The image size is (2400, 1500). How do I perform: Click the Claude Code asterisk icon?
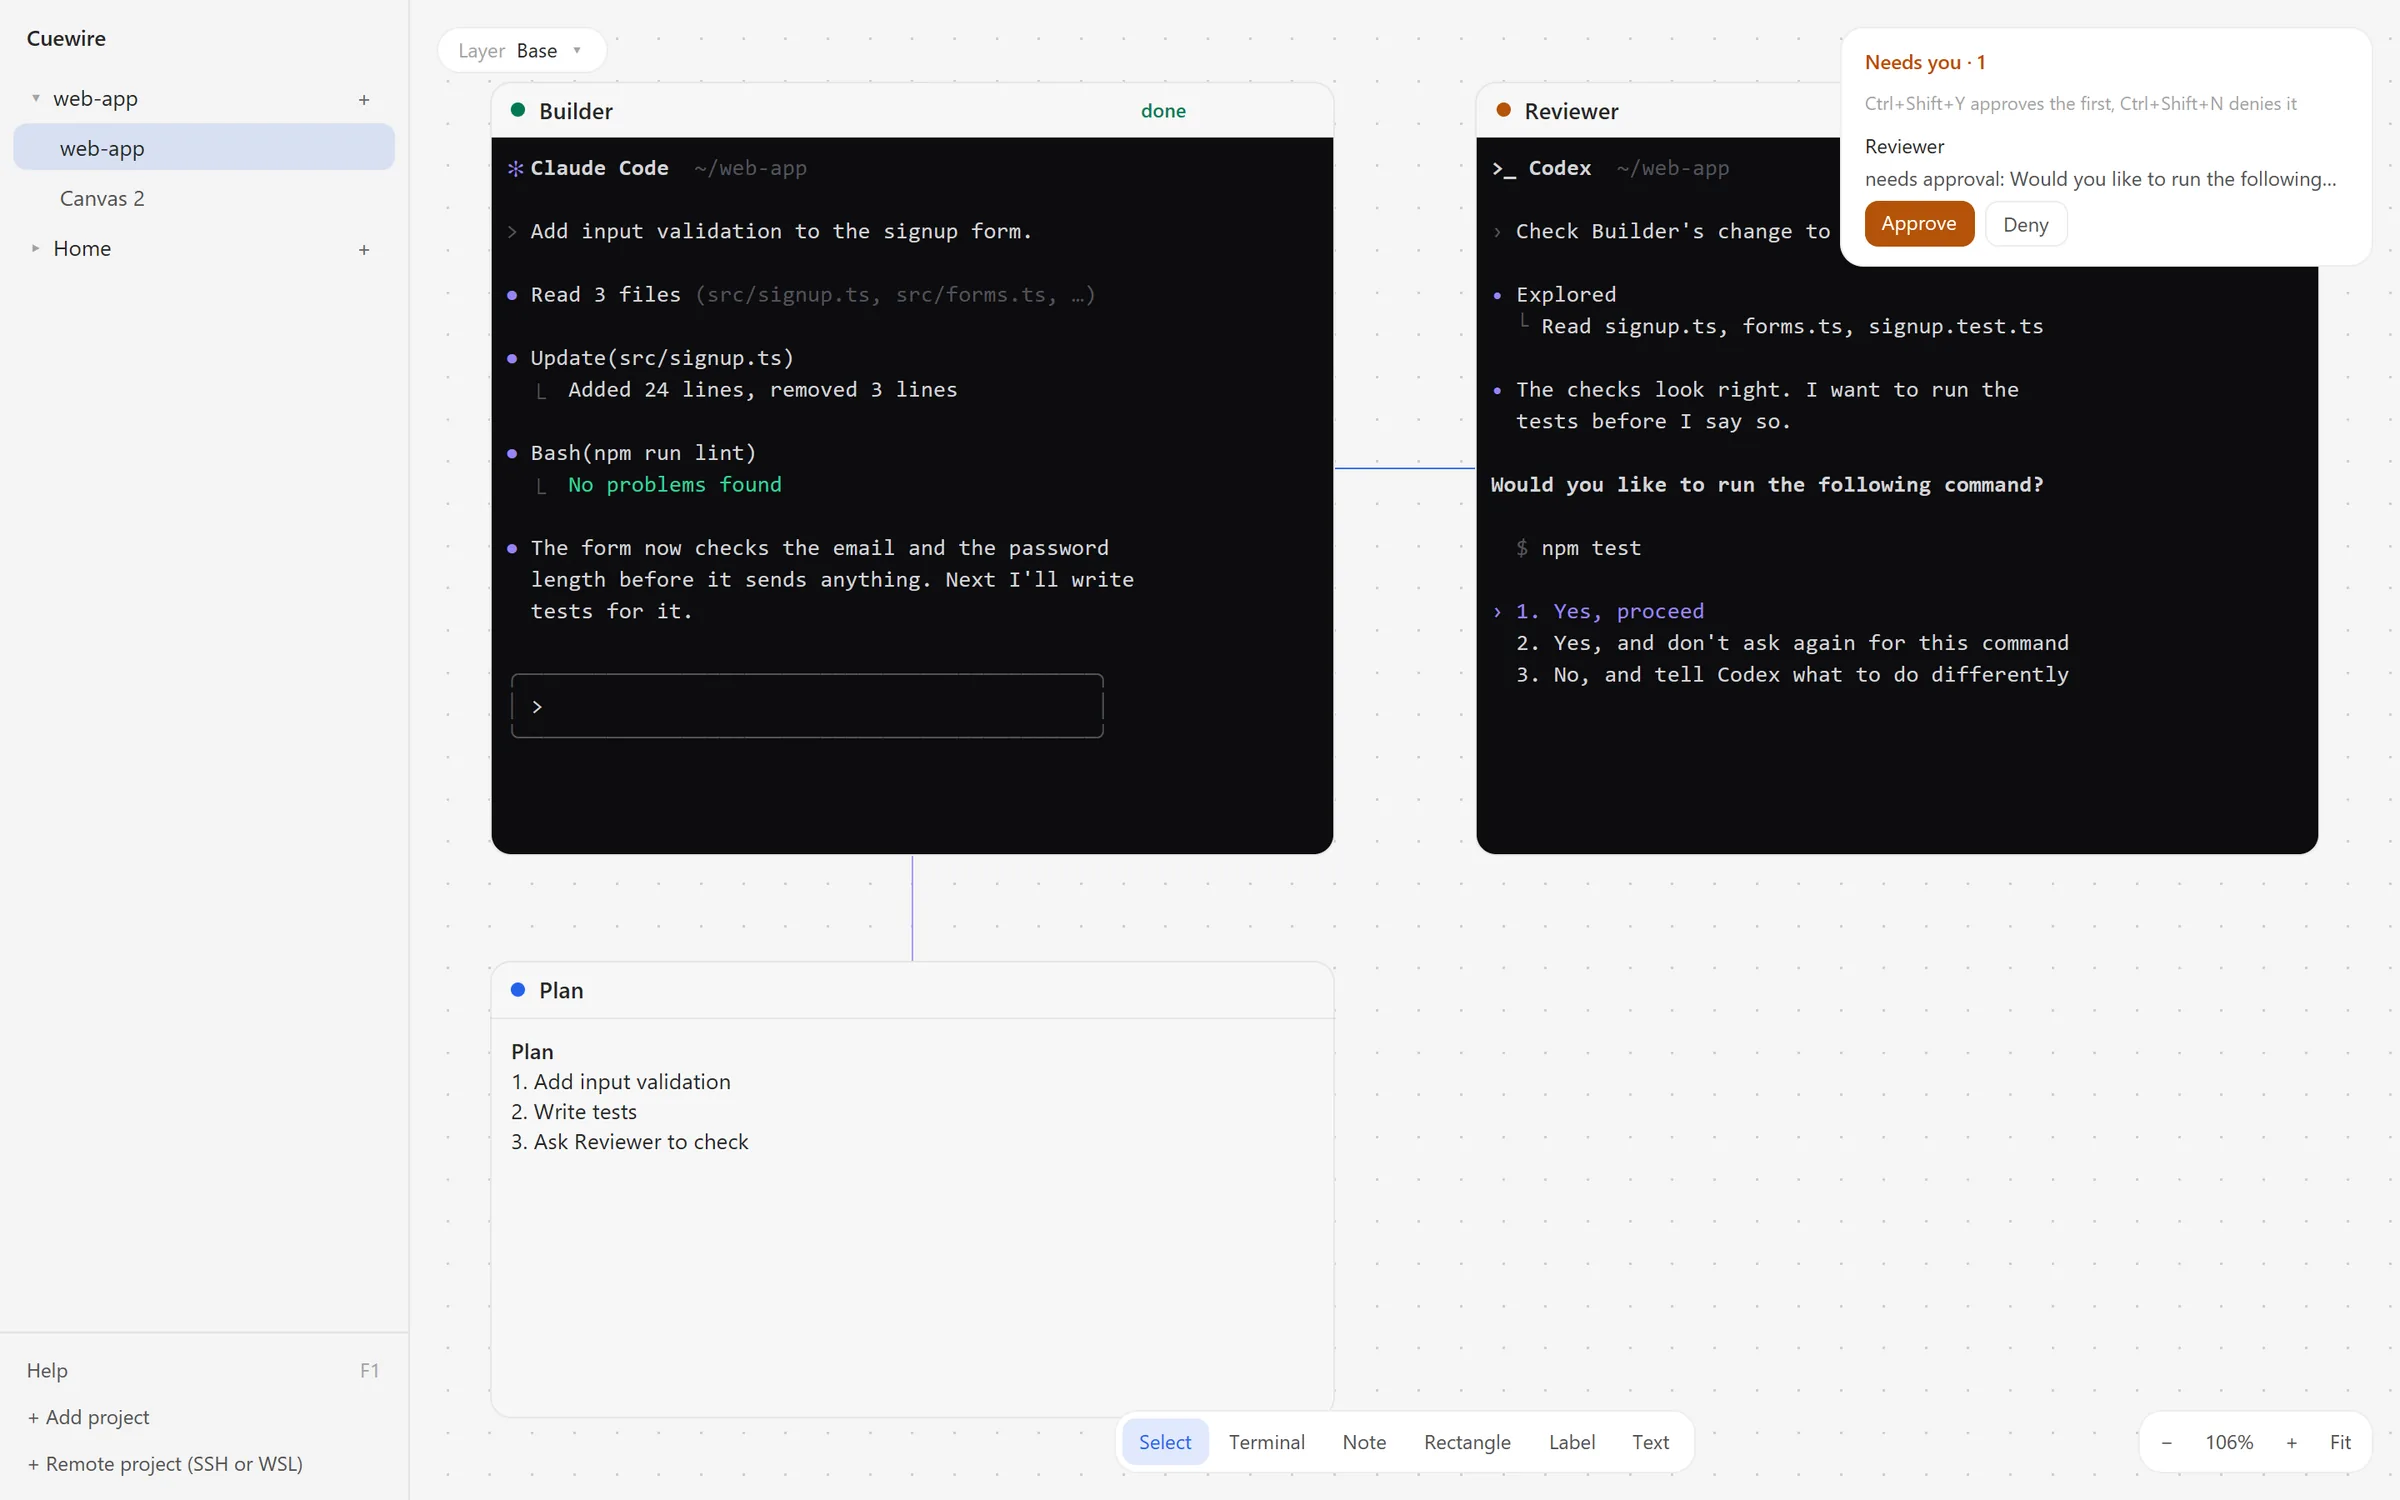(x=515, y=168)
